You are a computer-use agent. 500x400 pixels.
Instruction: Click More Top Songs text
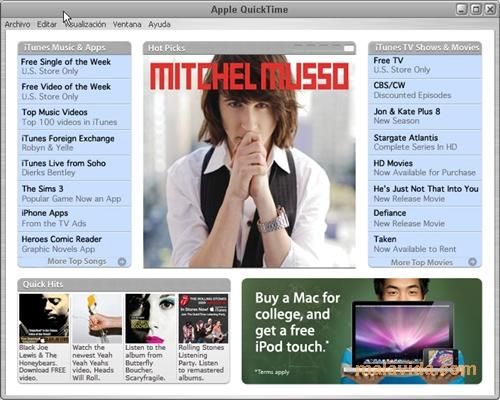tap(77, 261)
